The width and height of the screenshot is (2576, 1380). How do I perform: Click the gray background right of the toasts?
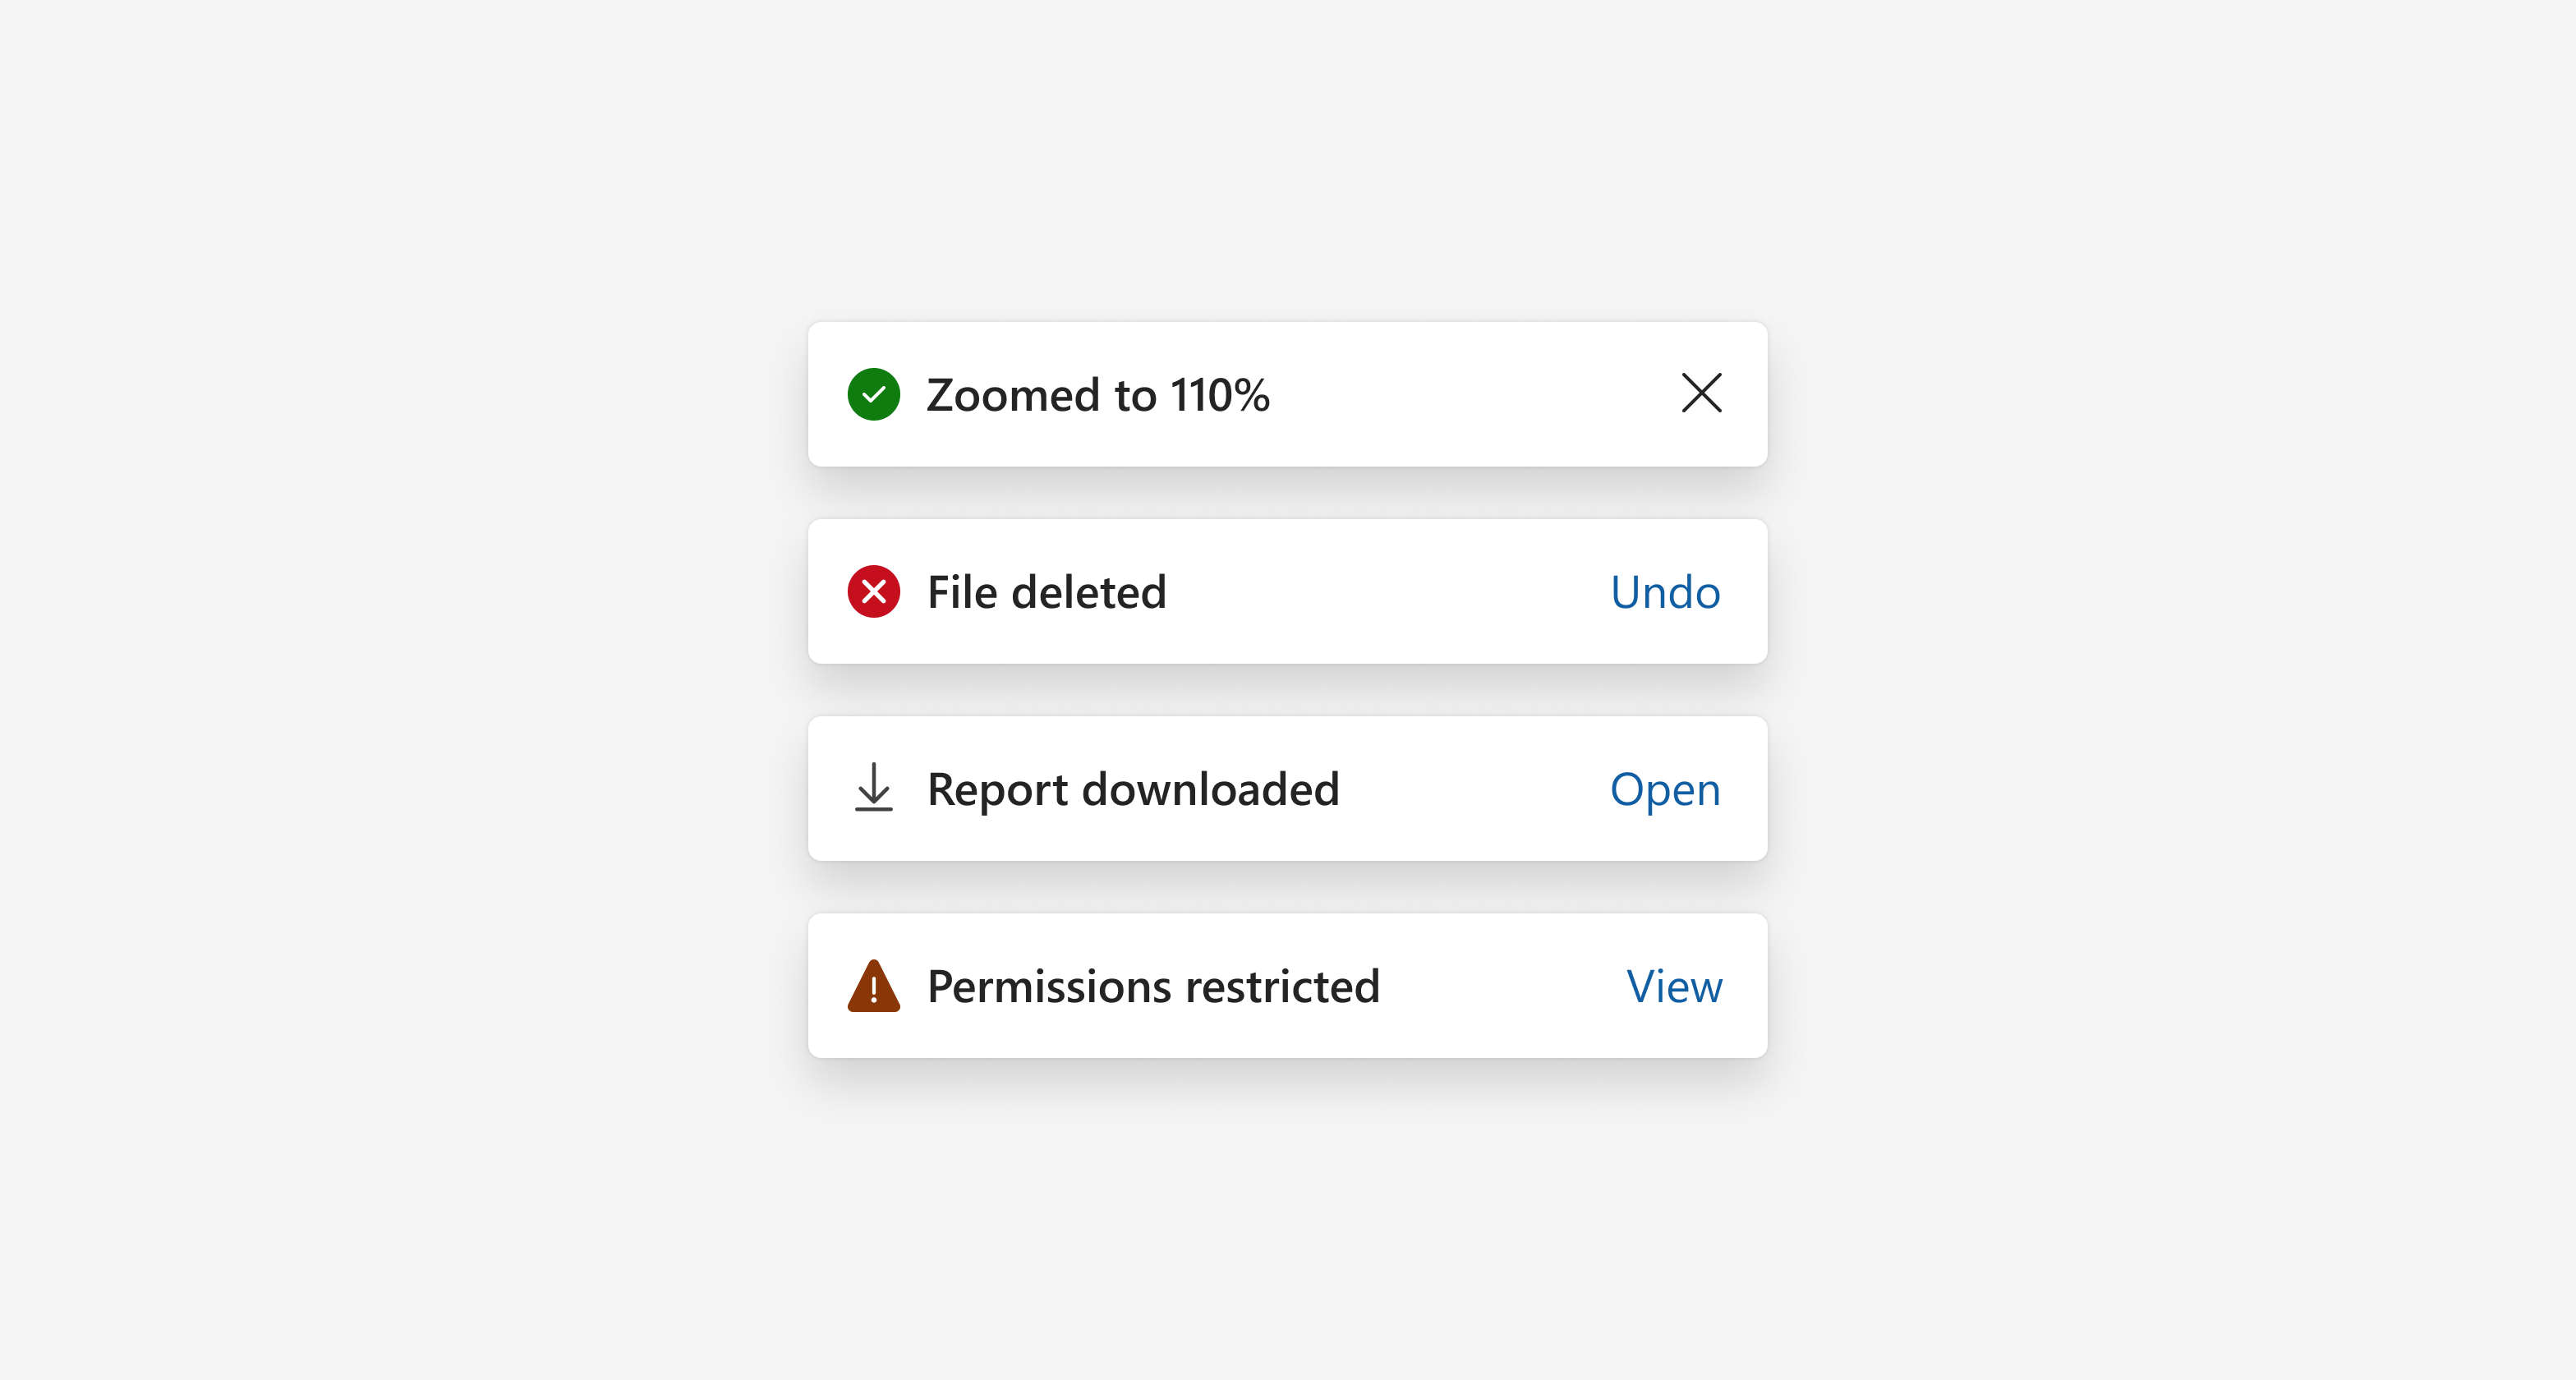2170,690
